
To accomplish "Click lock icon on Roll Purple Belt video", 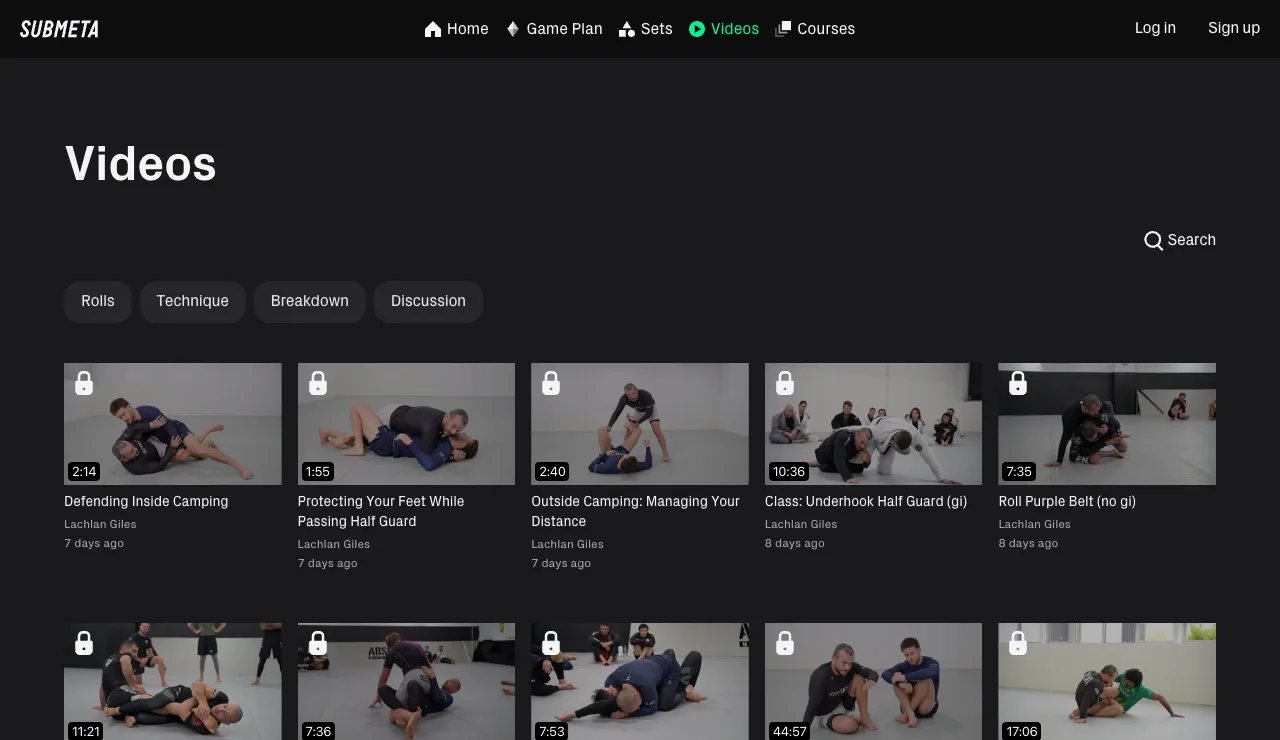I will coord(1018,383).
